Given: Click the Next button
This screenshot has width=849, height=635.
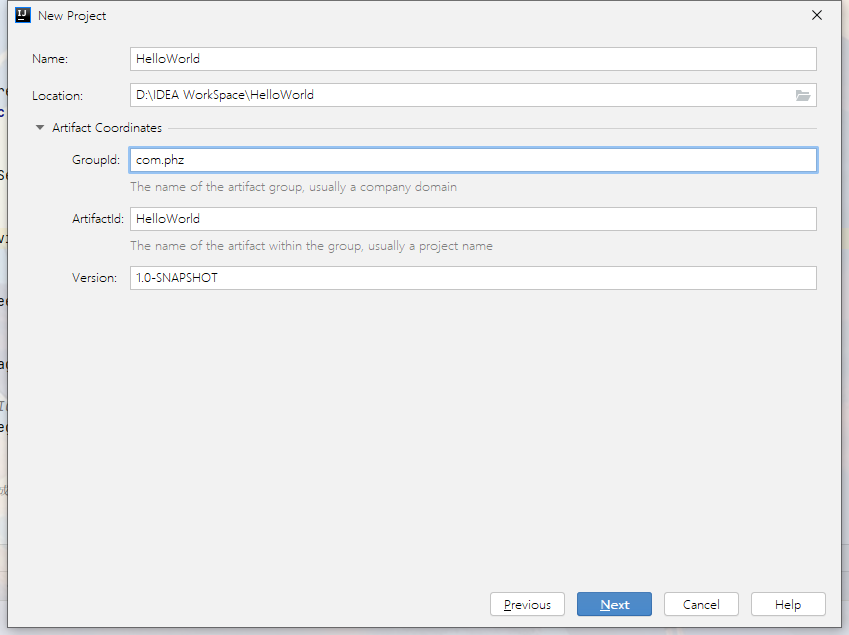Looking at the screenshot, I should point(614,604).
